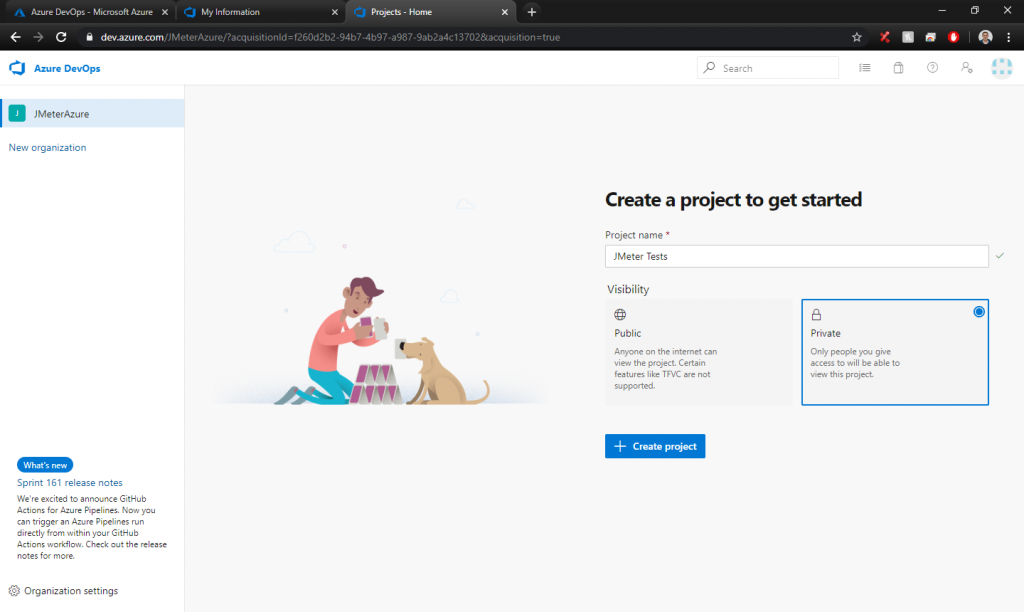Open the Help question mark icon
This screenshot has height=612, width=1024.
pos(933,67)
